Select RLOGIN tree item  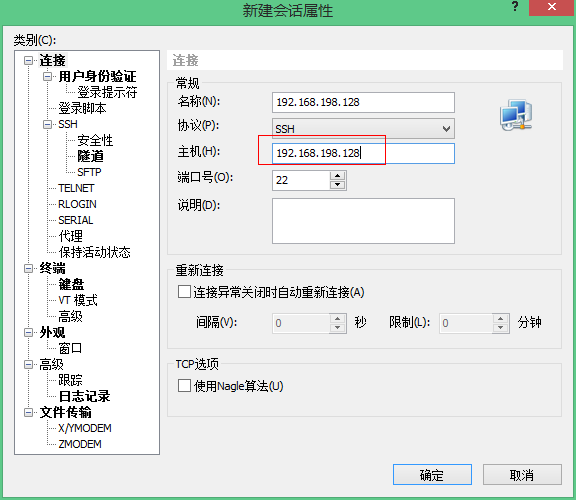(x=78, y=204)
